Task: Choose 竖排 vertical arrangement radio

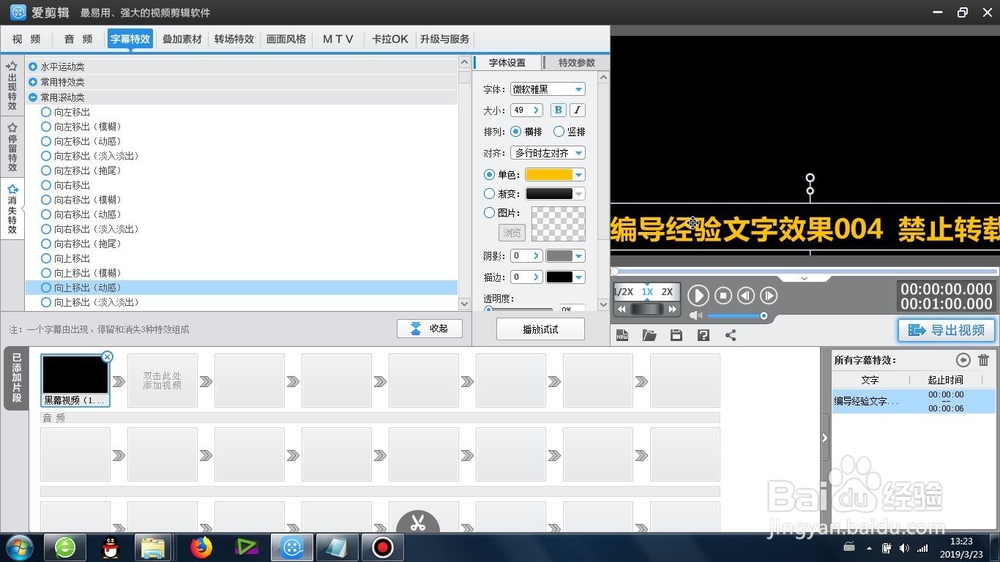Action: [559, 131]
